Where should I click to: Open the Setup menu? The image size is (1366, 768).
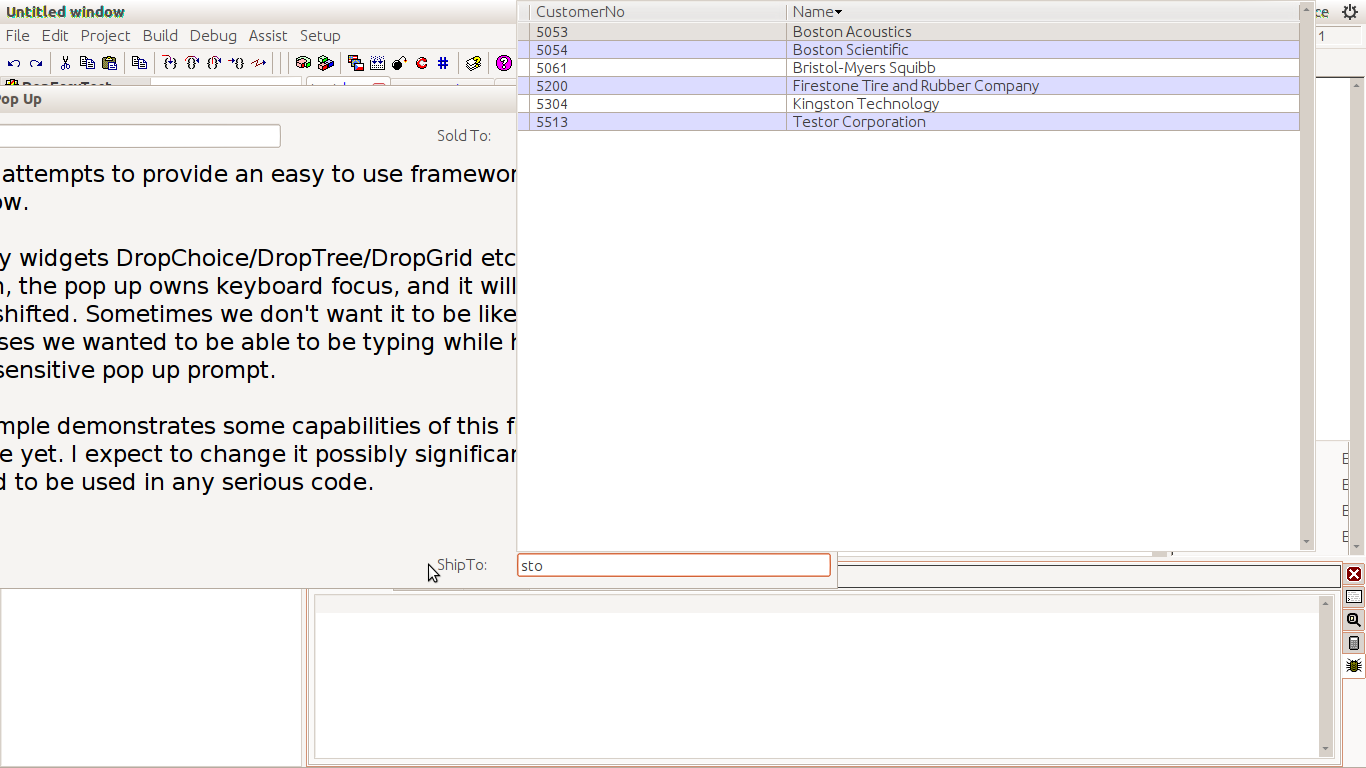click(320, 36)
